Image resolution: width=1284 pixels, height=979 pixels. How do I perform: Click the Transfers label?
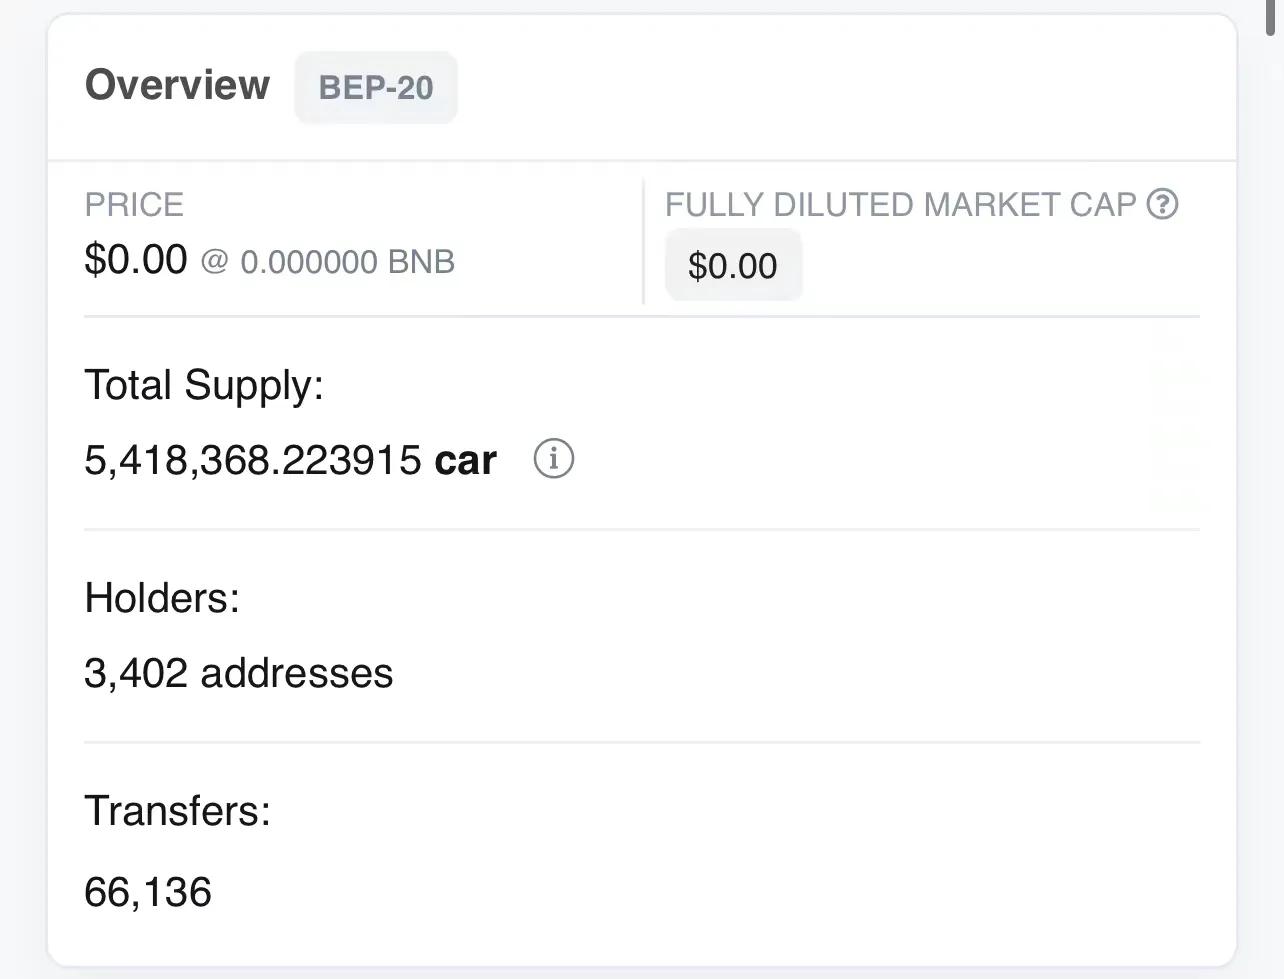click(177, 811)
